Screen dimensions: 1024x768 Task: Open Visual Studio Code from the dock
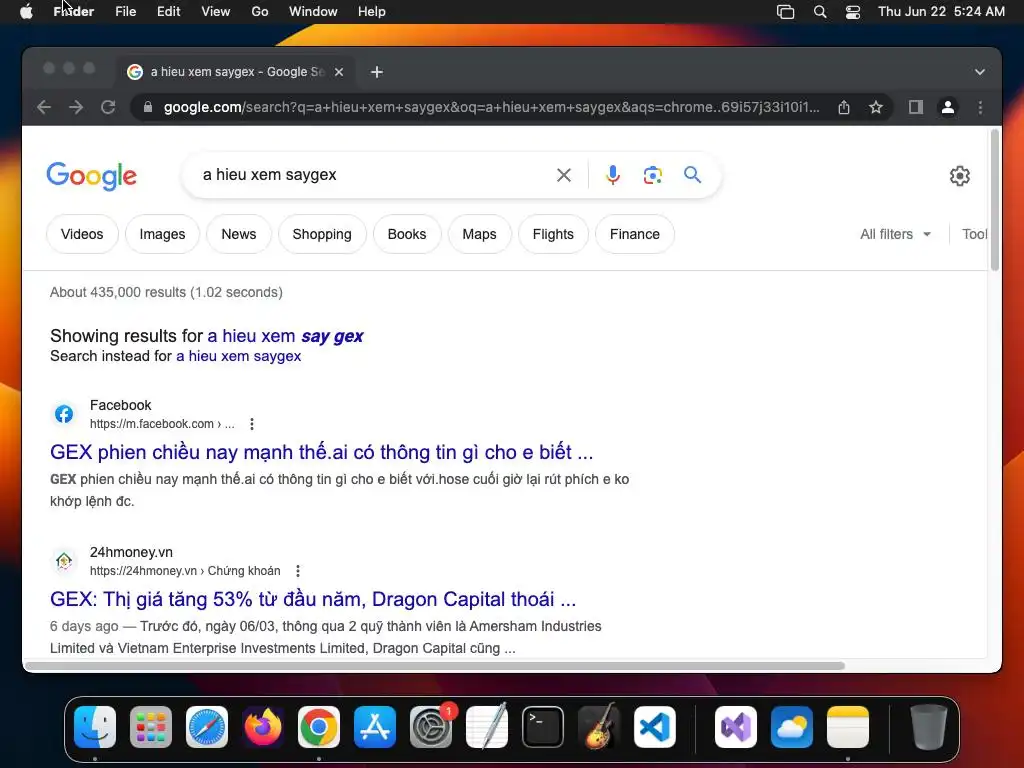tap(654, 727)
